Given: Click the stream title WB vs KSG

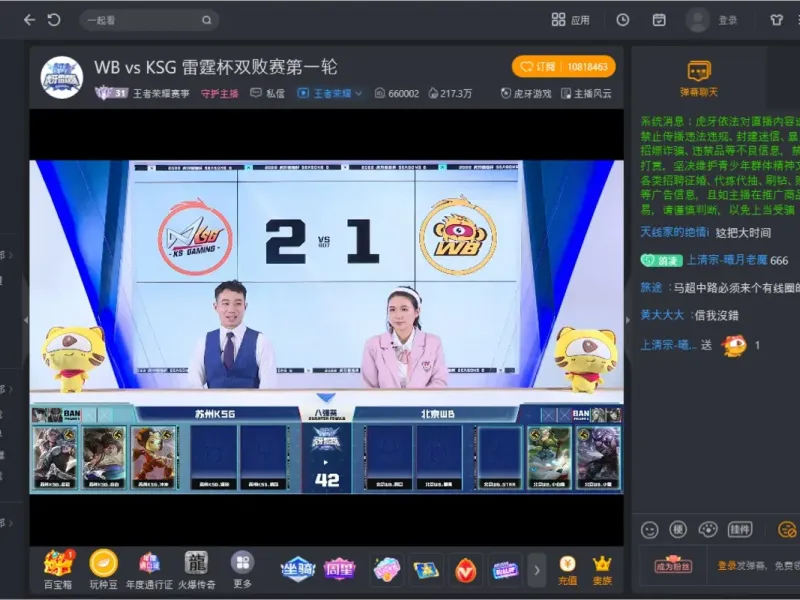Looking at the screenshot, I should pyautogui.click(x=215, y=67).
